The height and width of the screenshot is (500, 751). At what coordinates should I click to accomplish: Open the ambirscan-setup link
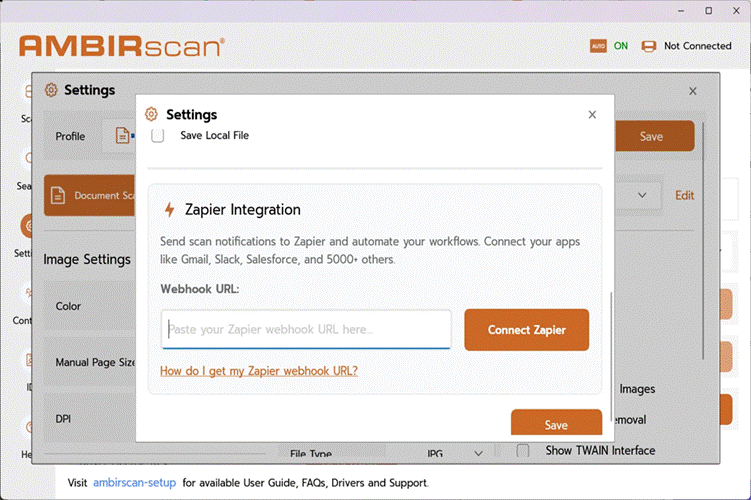pyautogui.click(x=135, y=483)
